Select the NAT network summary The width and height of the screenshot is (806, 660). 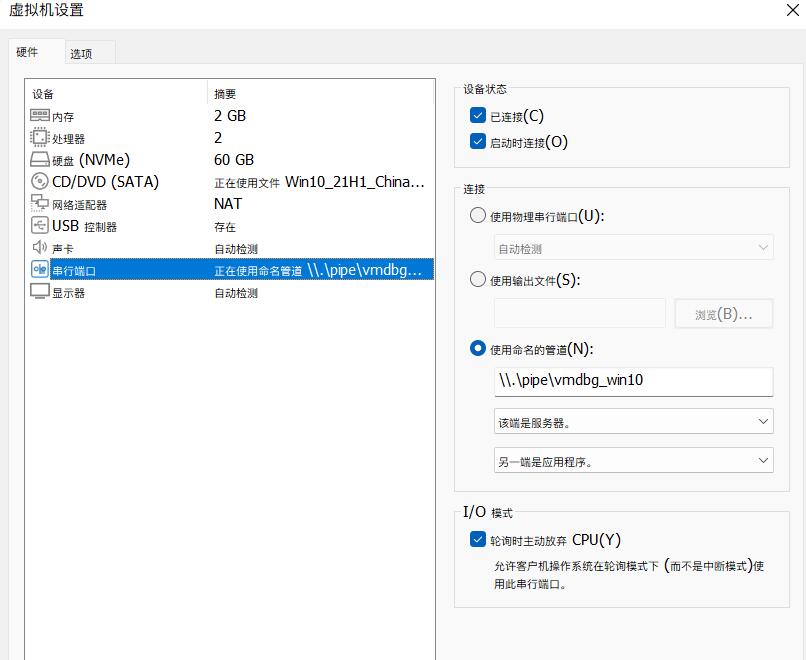click(x=228, y=204)
